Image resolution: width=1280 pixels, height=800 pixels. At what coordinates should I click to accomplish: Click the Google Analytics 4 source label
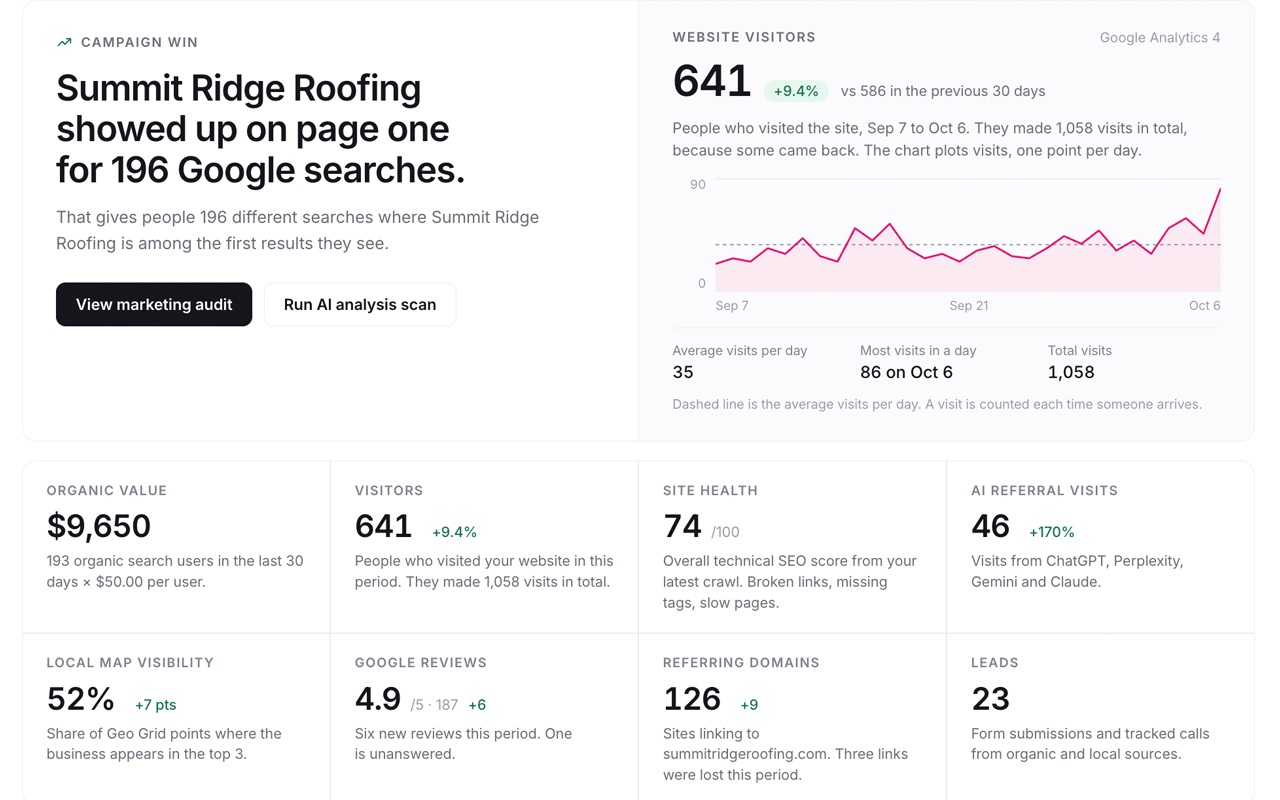pyautogui.click(x=1160, y=38)
